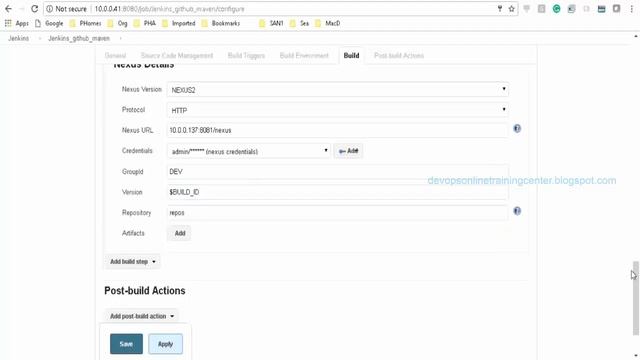Click the Save button
640x360 pixels.
coord(126,344)
